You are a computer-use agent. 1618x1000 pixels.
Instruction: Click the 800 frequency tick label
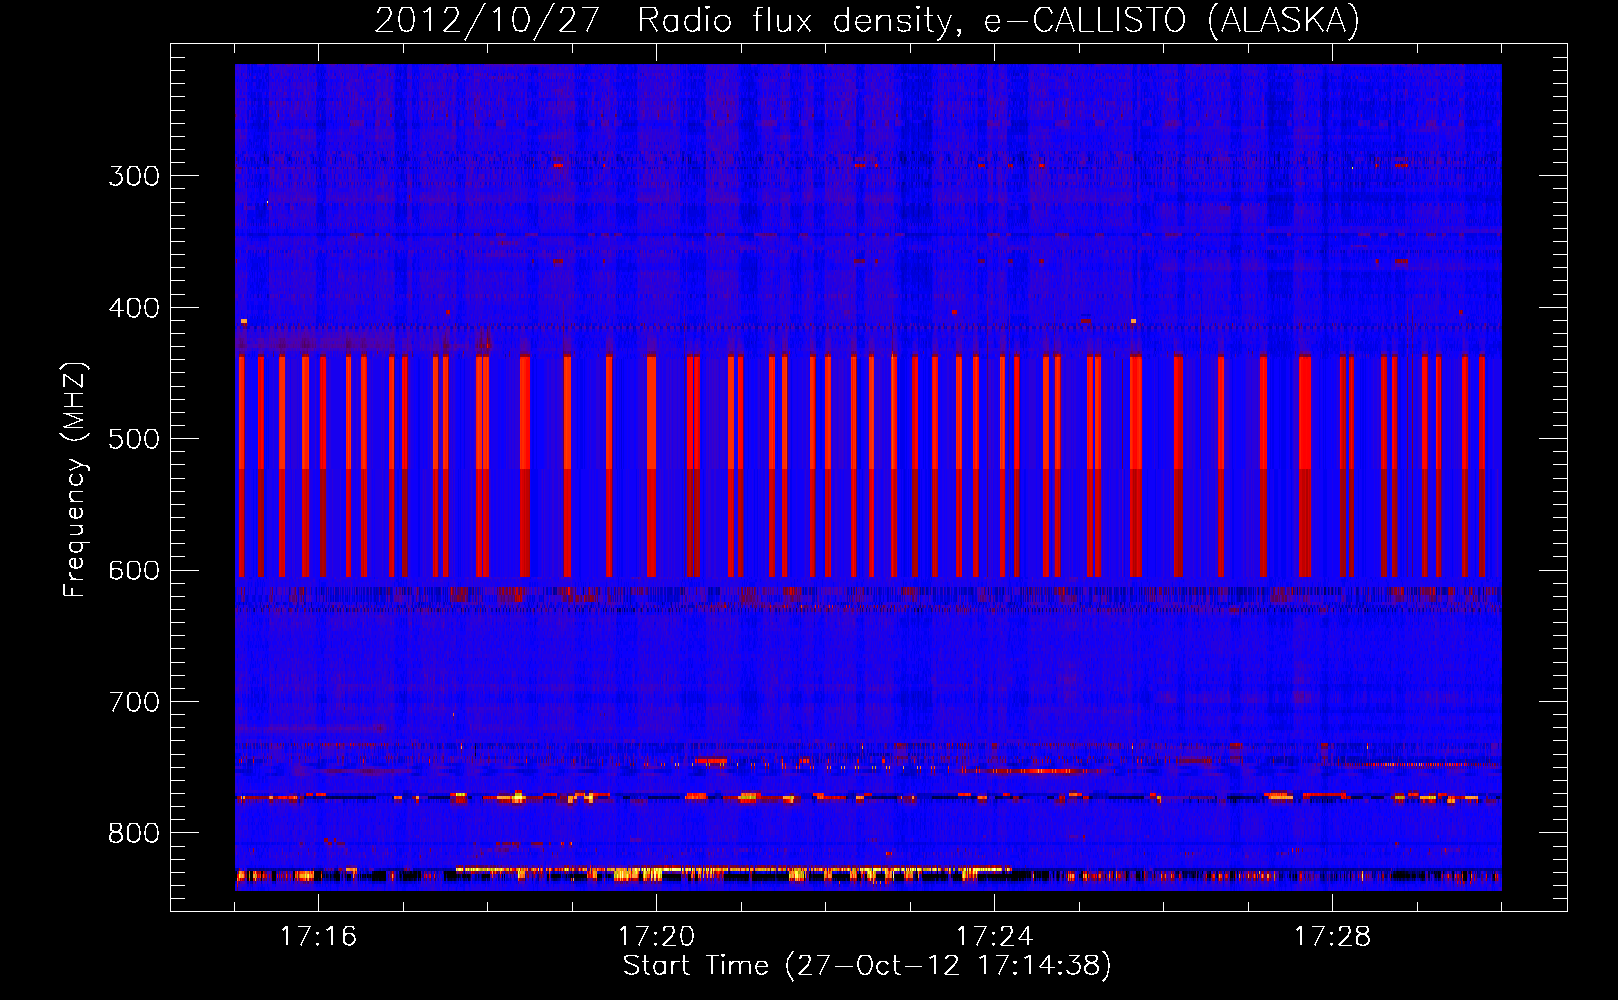pos(134,834)
